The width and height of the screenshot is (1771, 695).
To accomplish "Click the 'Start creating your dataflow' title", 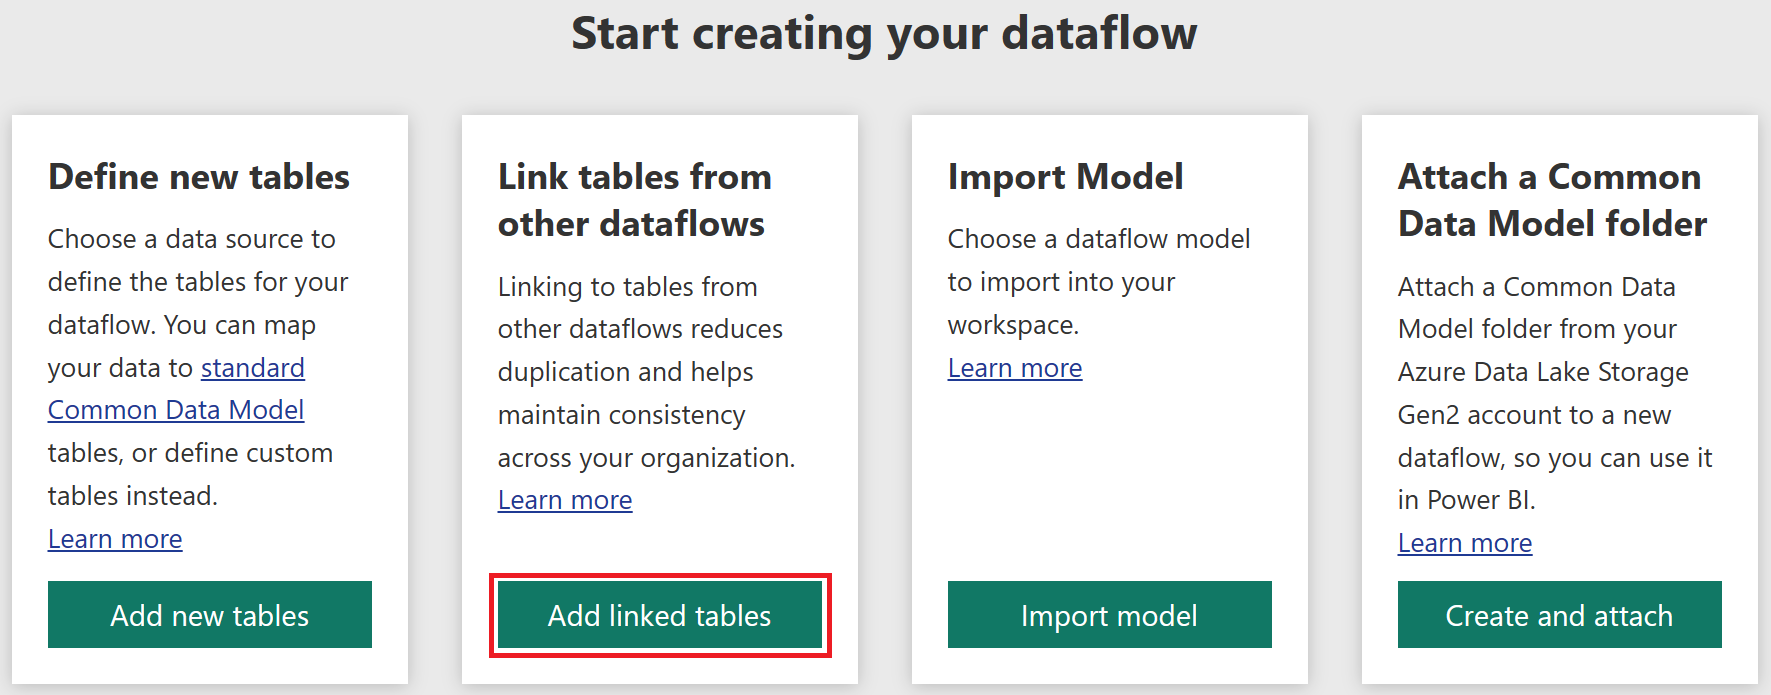I will coord(884,33).
